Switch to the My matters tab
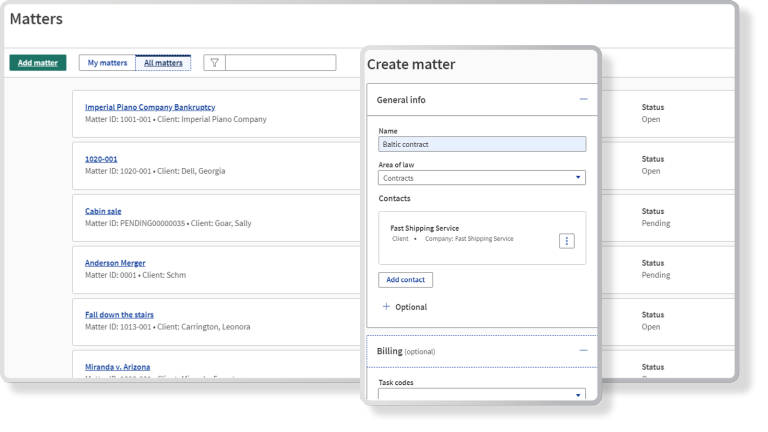This screenshot has height=432, width=768. tap(107, 63)
